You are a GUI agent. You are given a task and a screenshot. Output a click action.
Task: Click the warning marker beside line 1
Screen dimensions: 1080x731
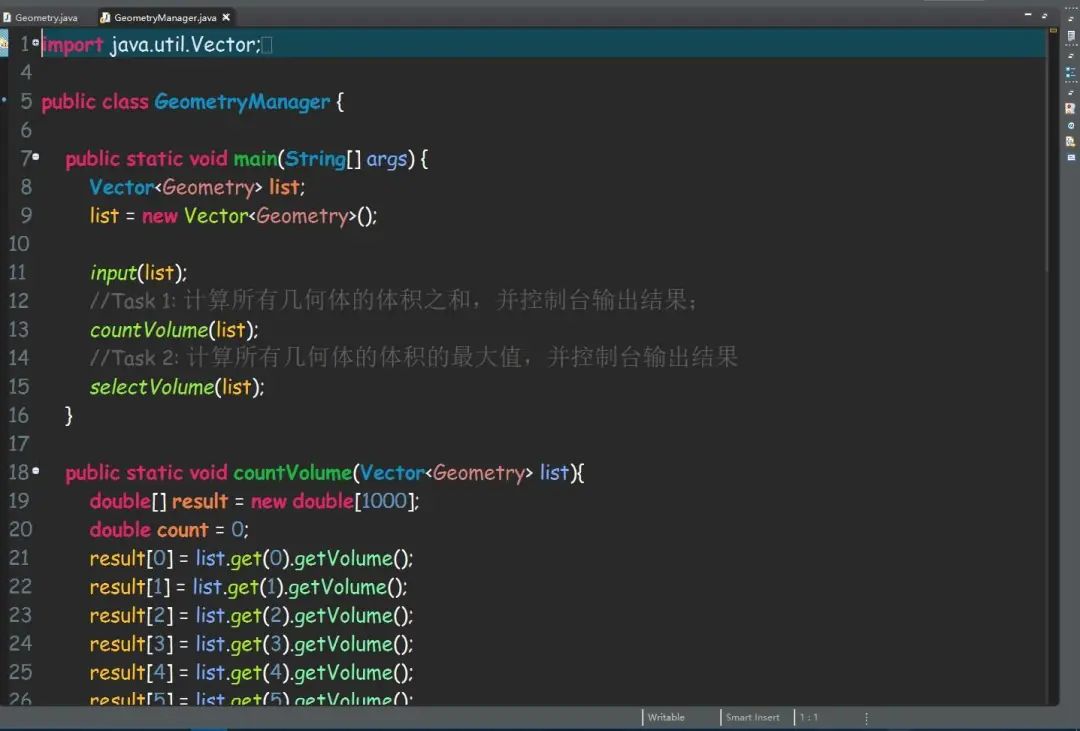(3, 44)
